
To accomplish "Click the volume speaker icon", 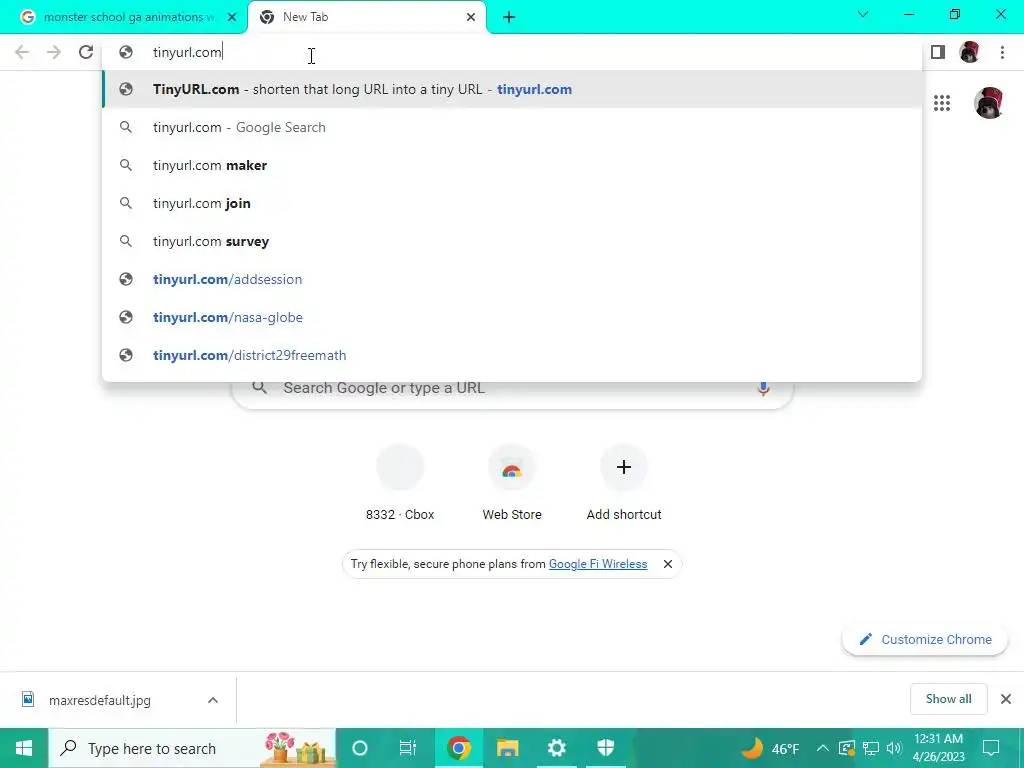I will (x=894, y=748).
